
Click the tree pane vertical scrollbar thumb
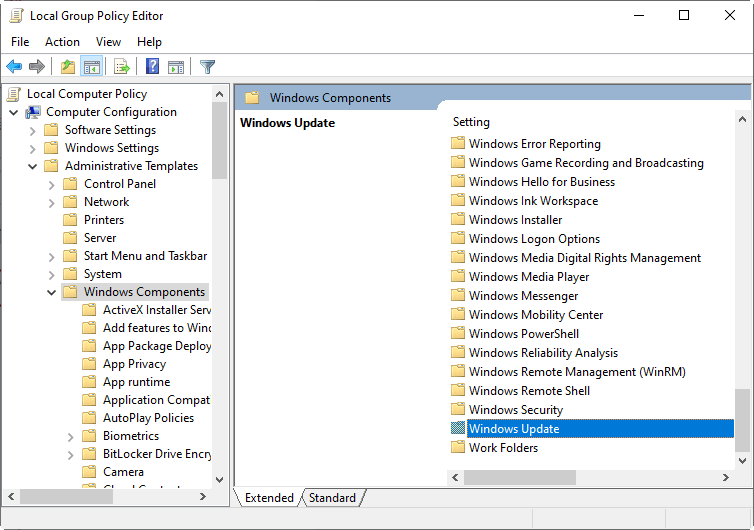point(219,140)
